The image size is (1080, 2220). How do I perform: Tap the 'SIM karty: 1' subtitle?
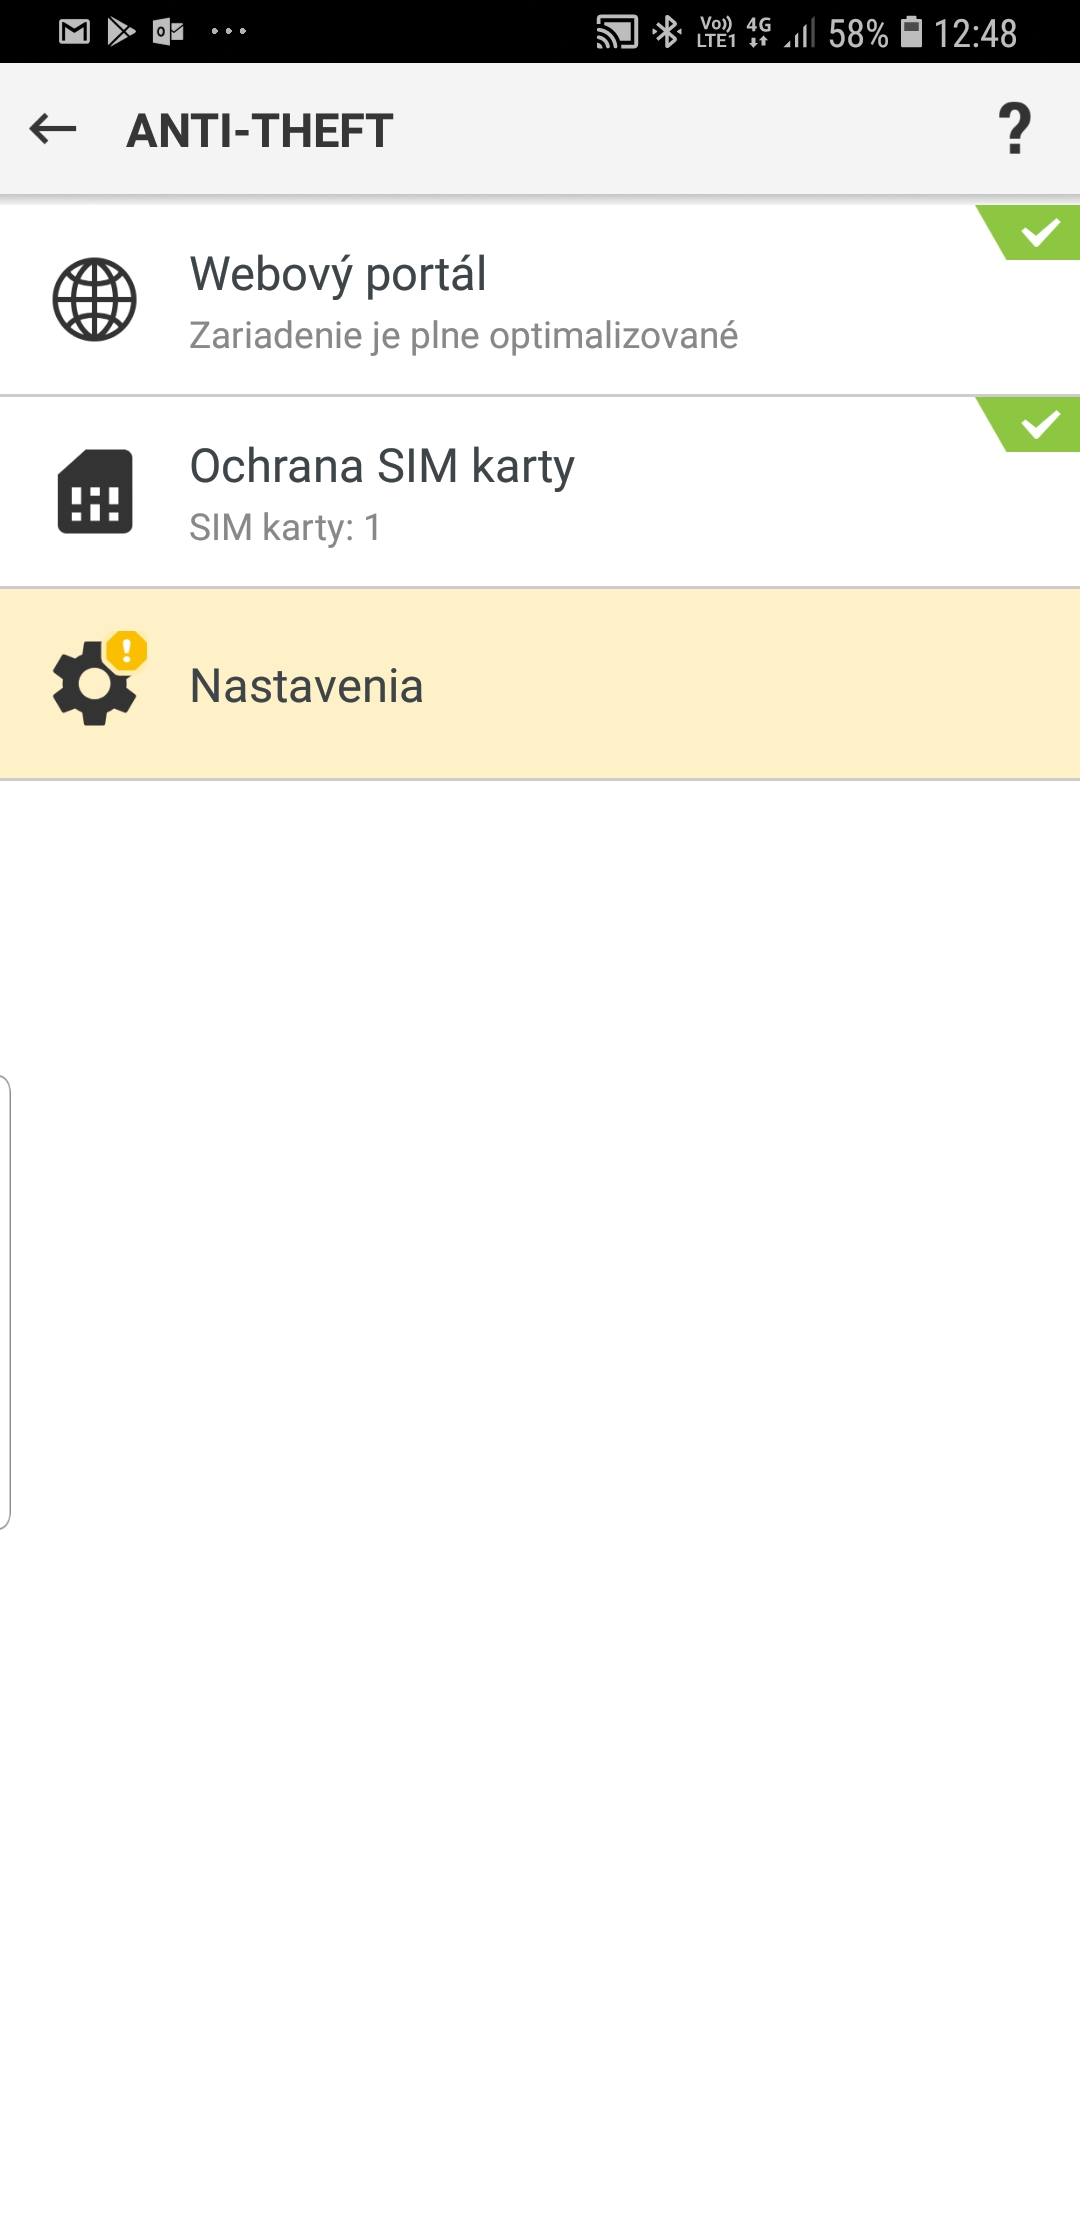pos(285,528)
